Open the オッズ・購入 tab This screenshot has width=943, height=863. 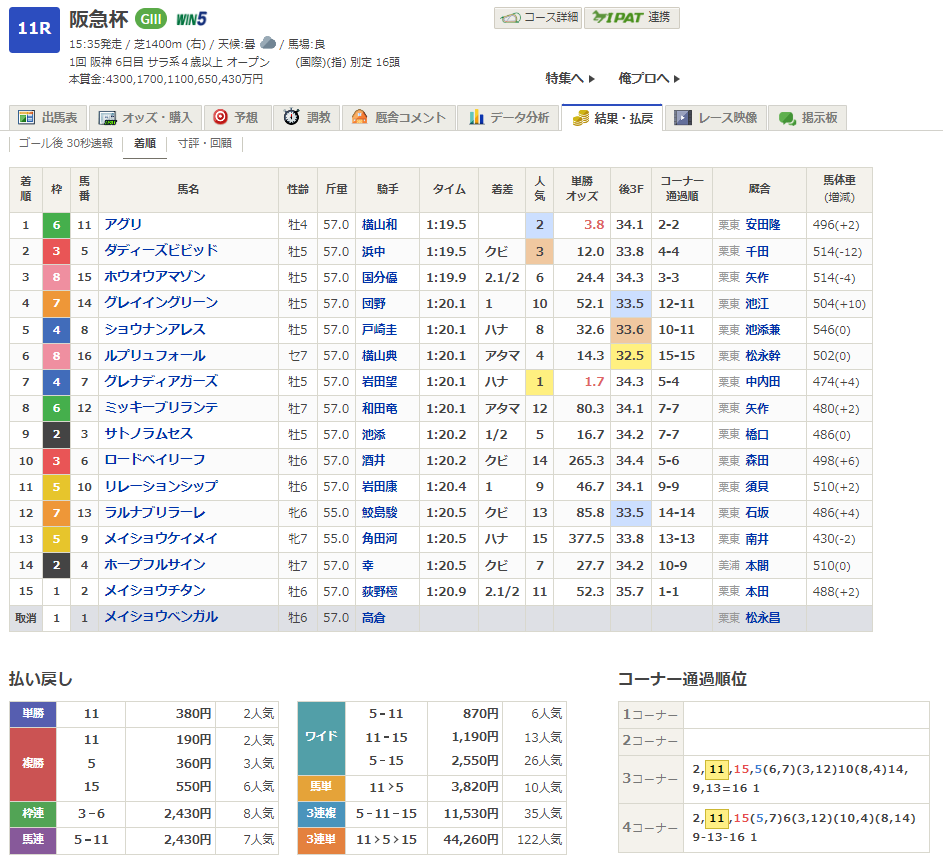(x=147, y=118)
